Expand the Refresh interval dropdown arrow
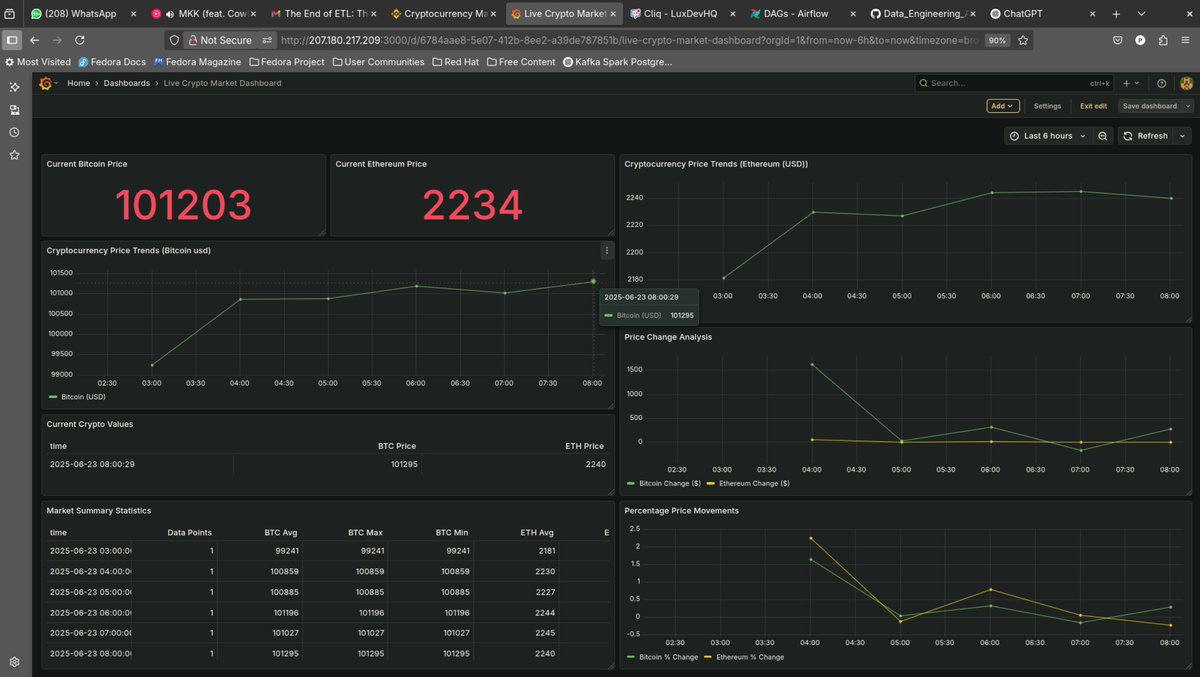This screenshot has width=1200, height=677. tap(1183, 136)
